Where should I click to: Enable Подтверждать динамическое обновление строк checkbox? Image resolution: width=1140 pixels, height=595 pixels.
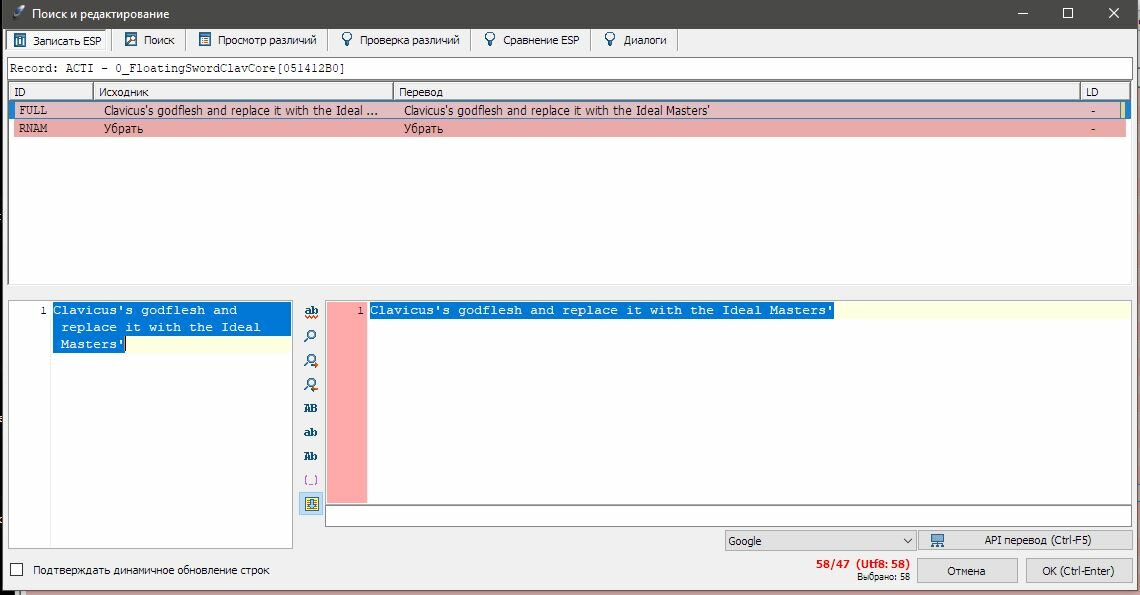click(x=17, y=570)
